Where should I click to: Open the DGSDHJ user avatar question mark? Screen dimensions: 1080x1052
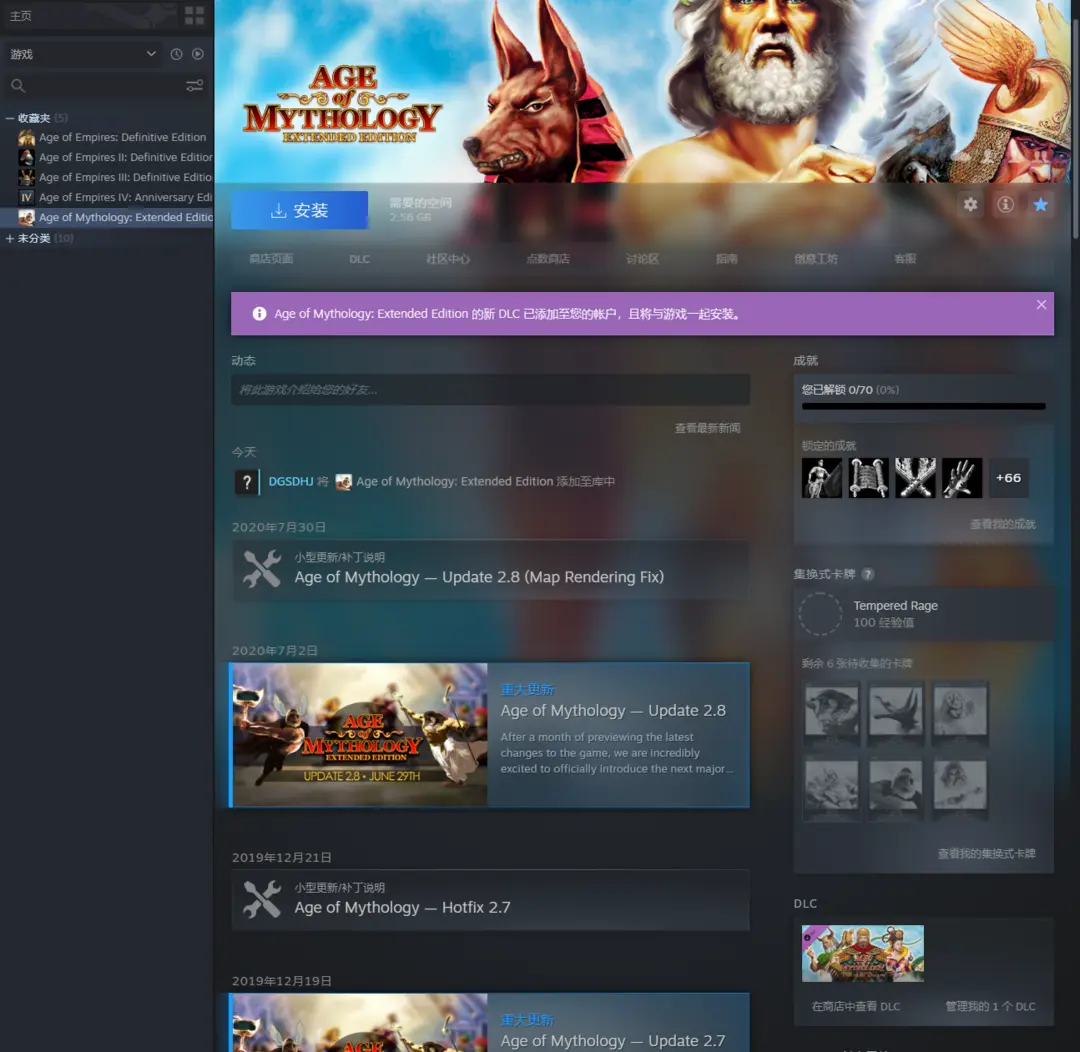247,482
